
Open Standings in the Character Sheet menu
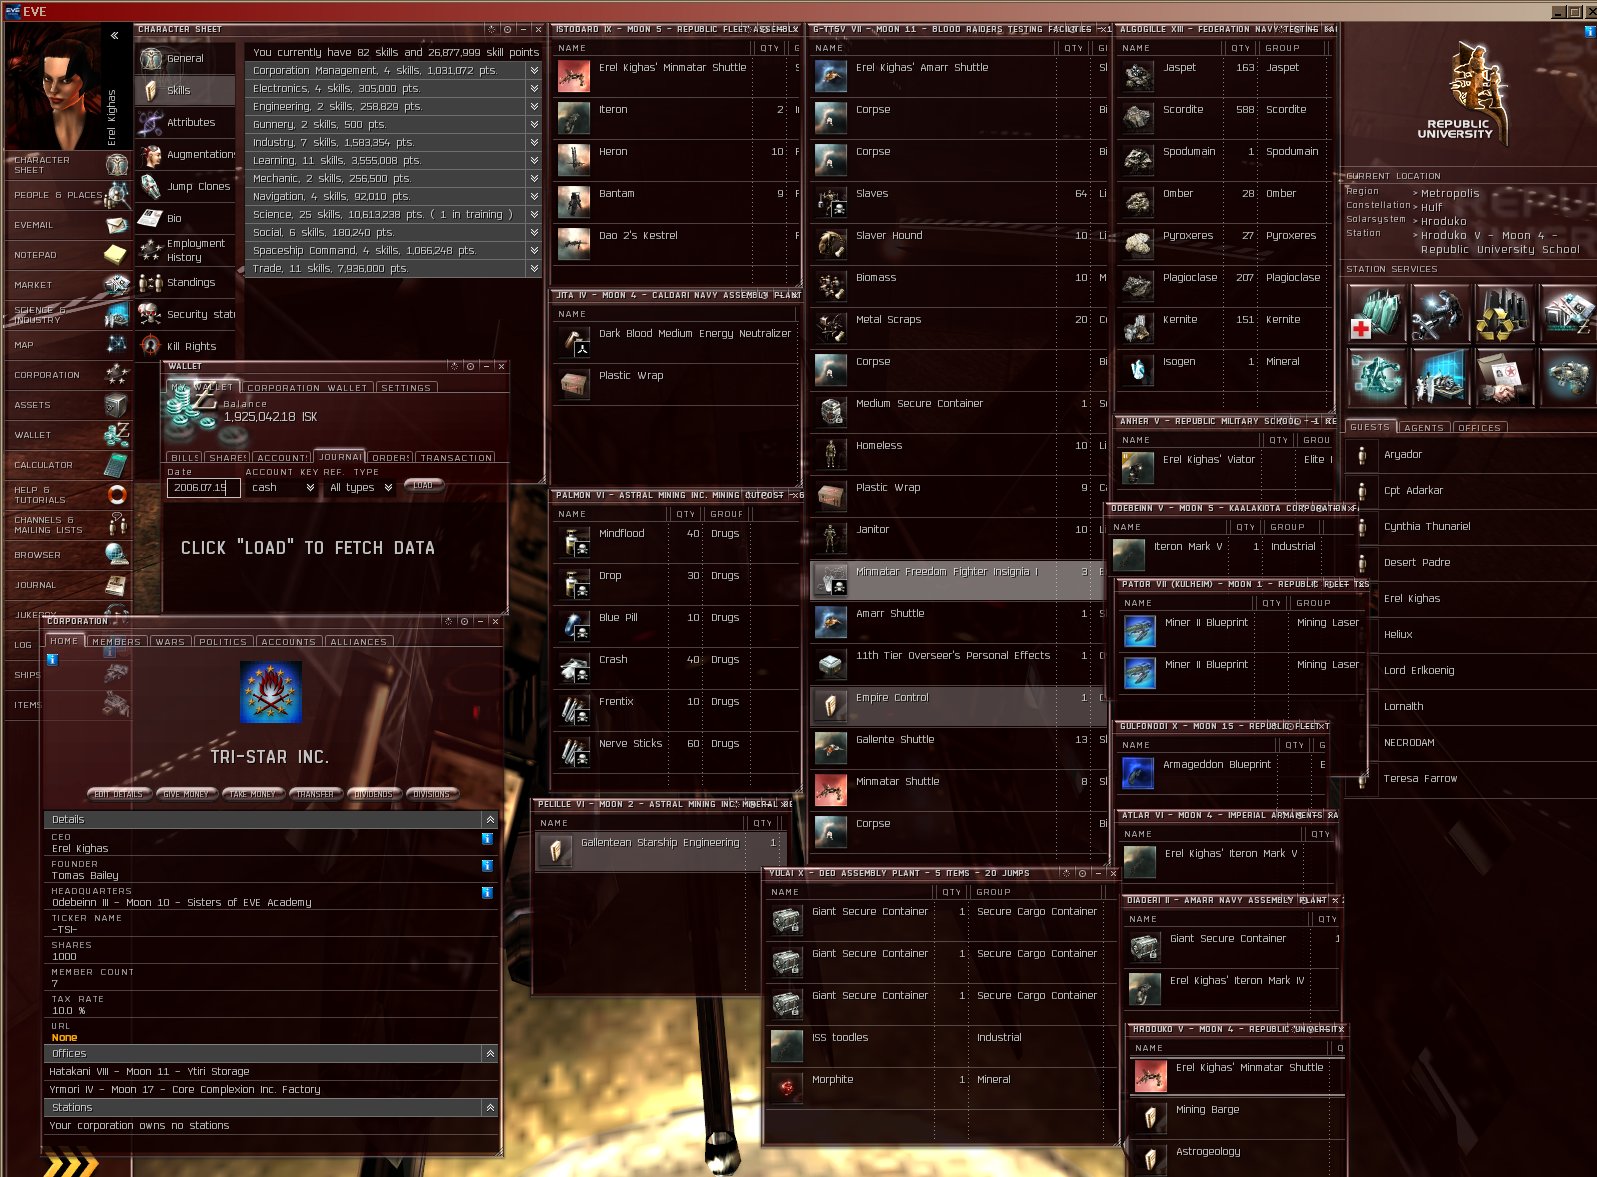click(x=186, y=283)
